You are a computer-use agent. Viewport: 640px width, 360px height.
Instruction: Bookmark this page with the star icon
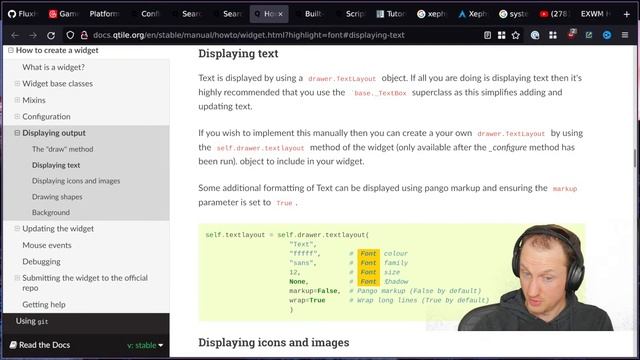click(x=516, y=35)
